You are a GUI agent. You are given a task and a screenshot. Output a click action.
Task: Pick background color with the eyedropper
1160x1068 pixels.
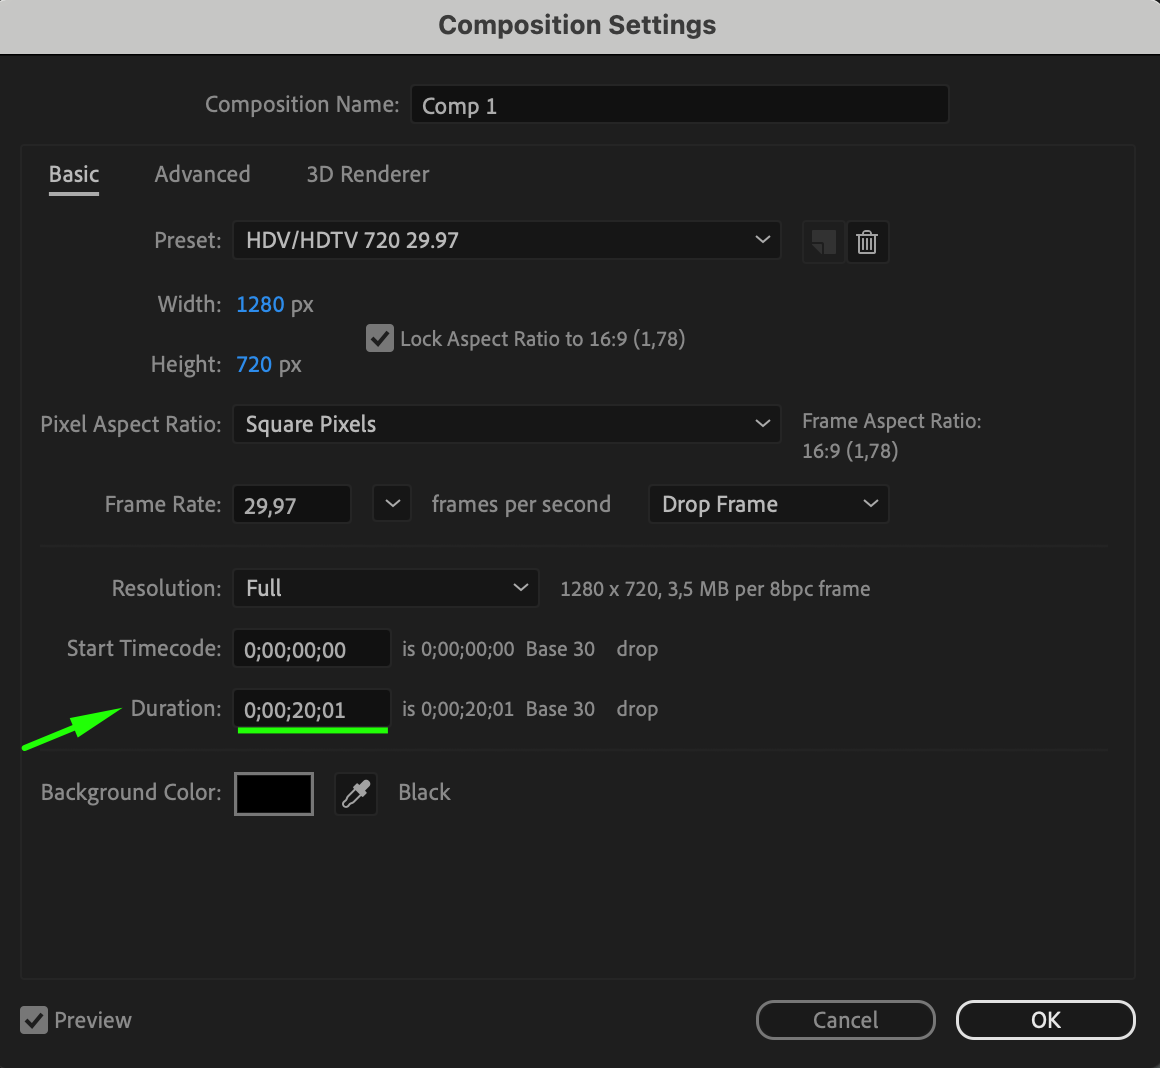click(x=356, y=793)
